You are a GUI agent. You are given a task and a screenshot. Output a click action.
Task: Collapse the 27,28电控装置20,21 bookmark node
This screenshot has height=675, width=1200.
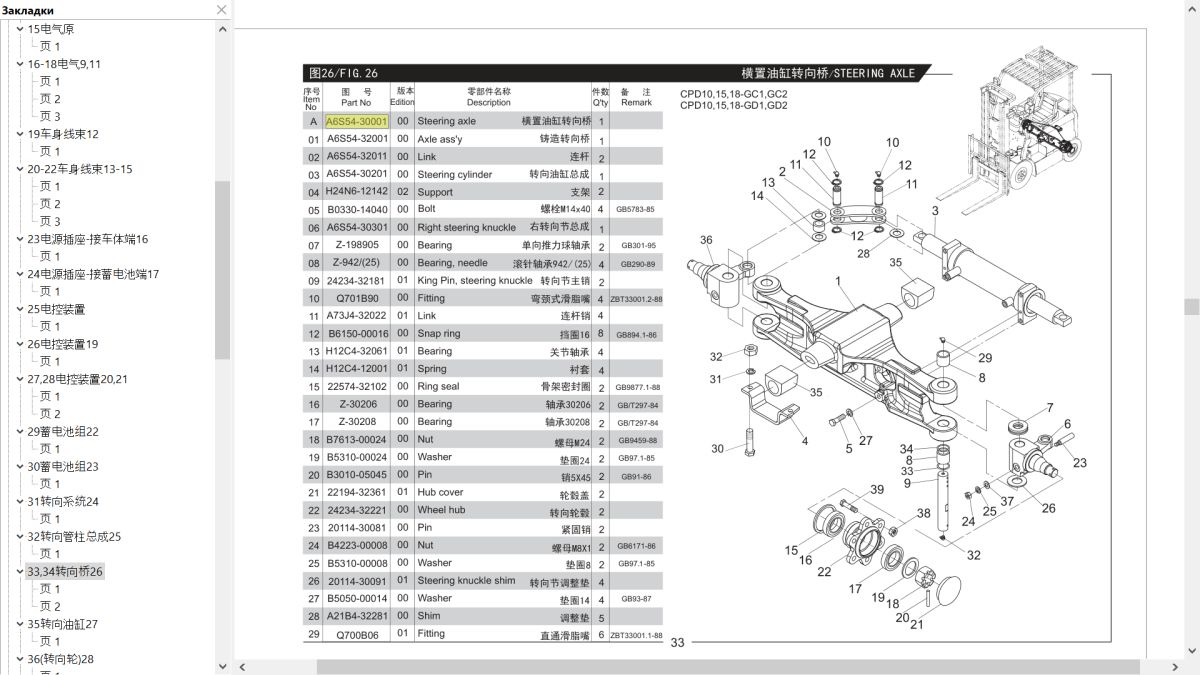coord(19,379)
